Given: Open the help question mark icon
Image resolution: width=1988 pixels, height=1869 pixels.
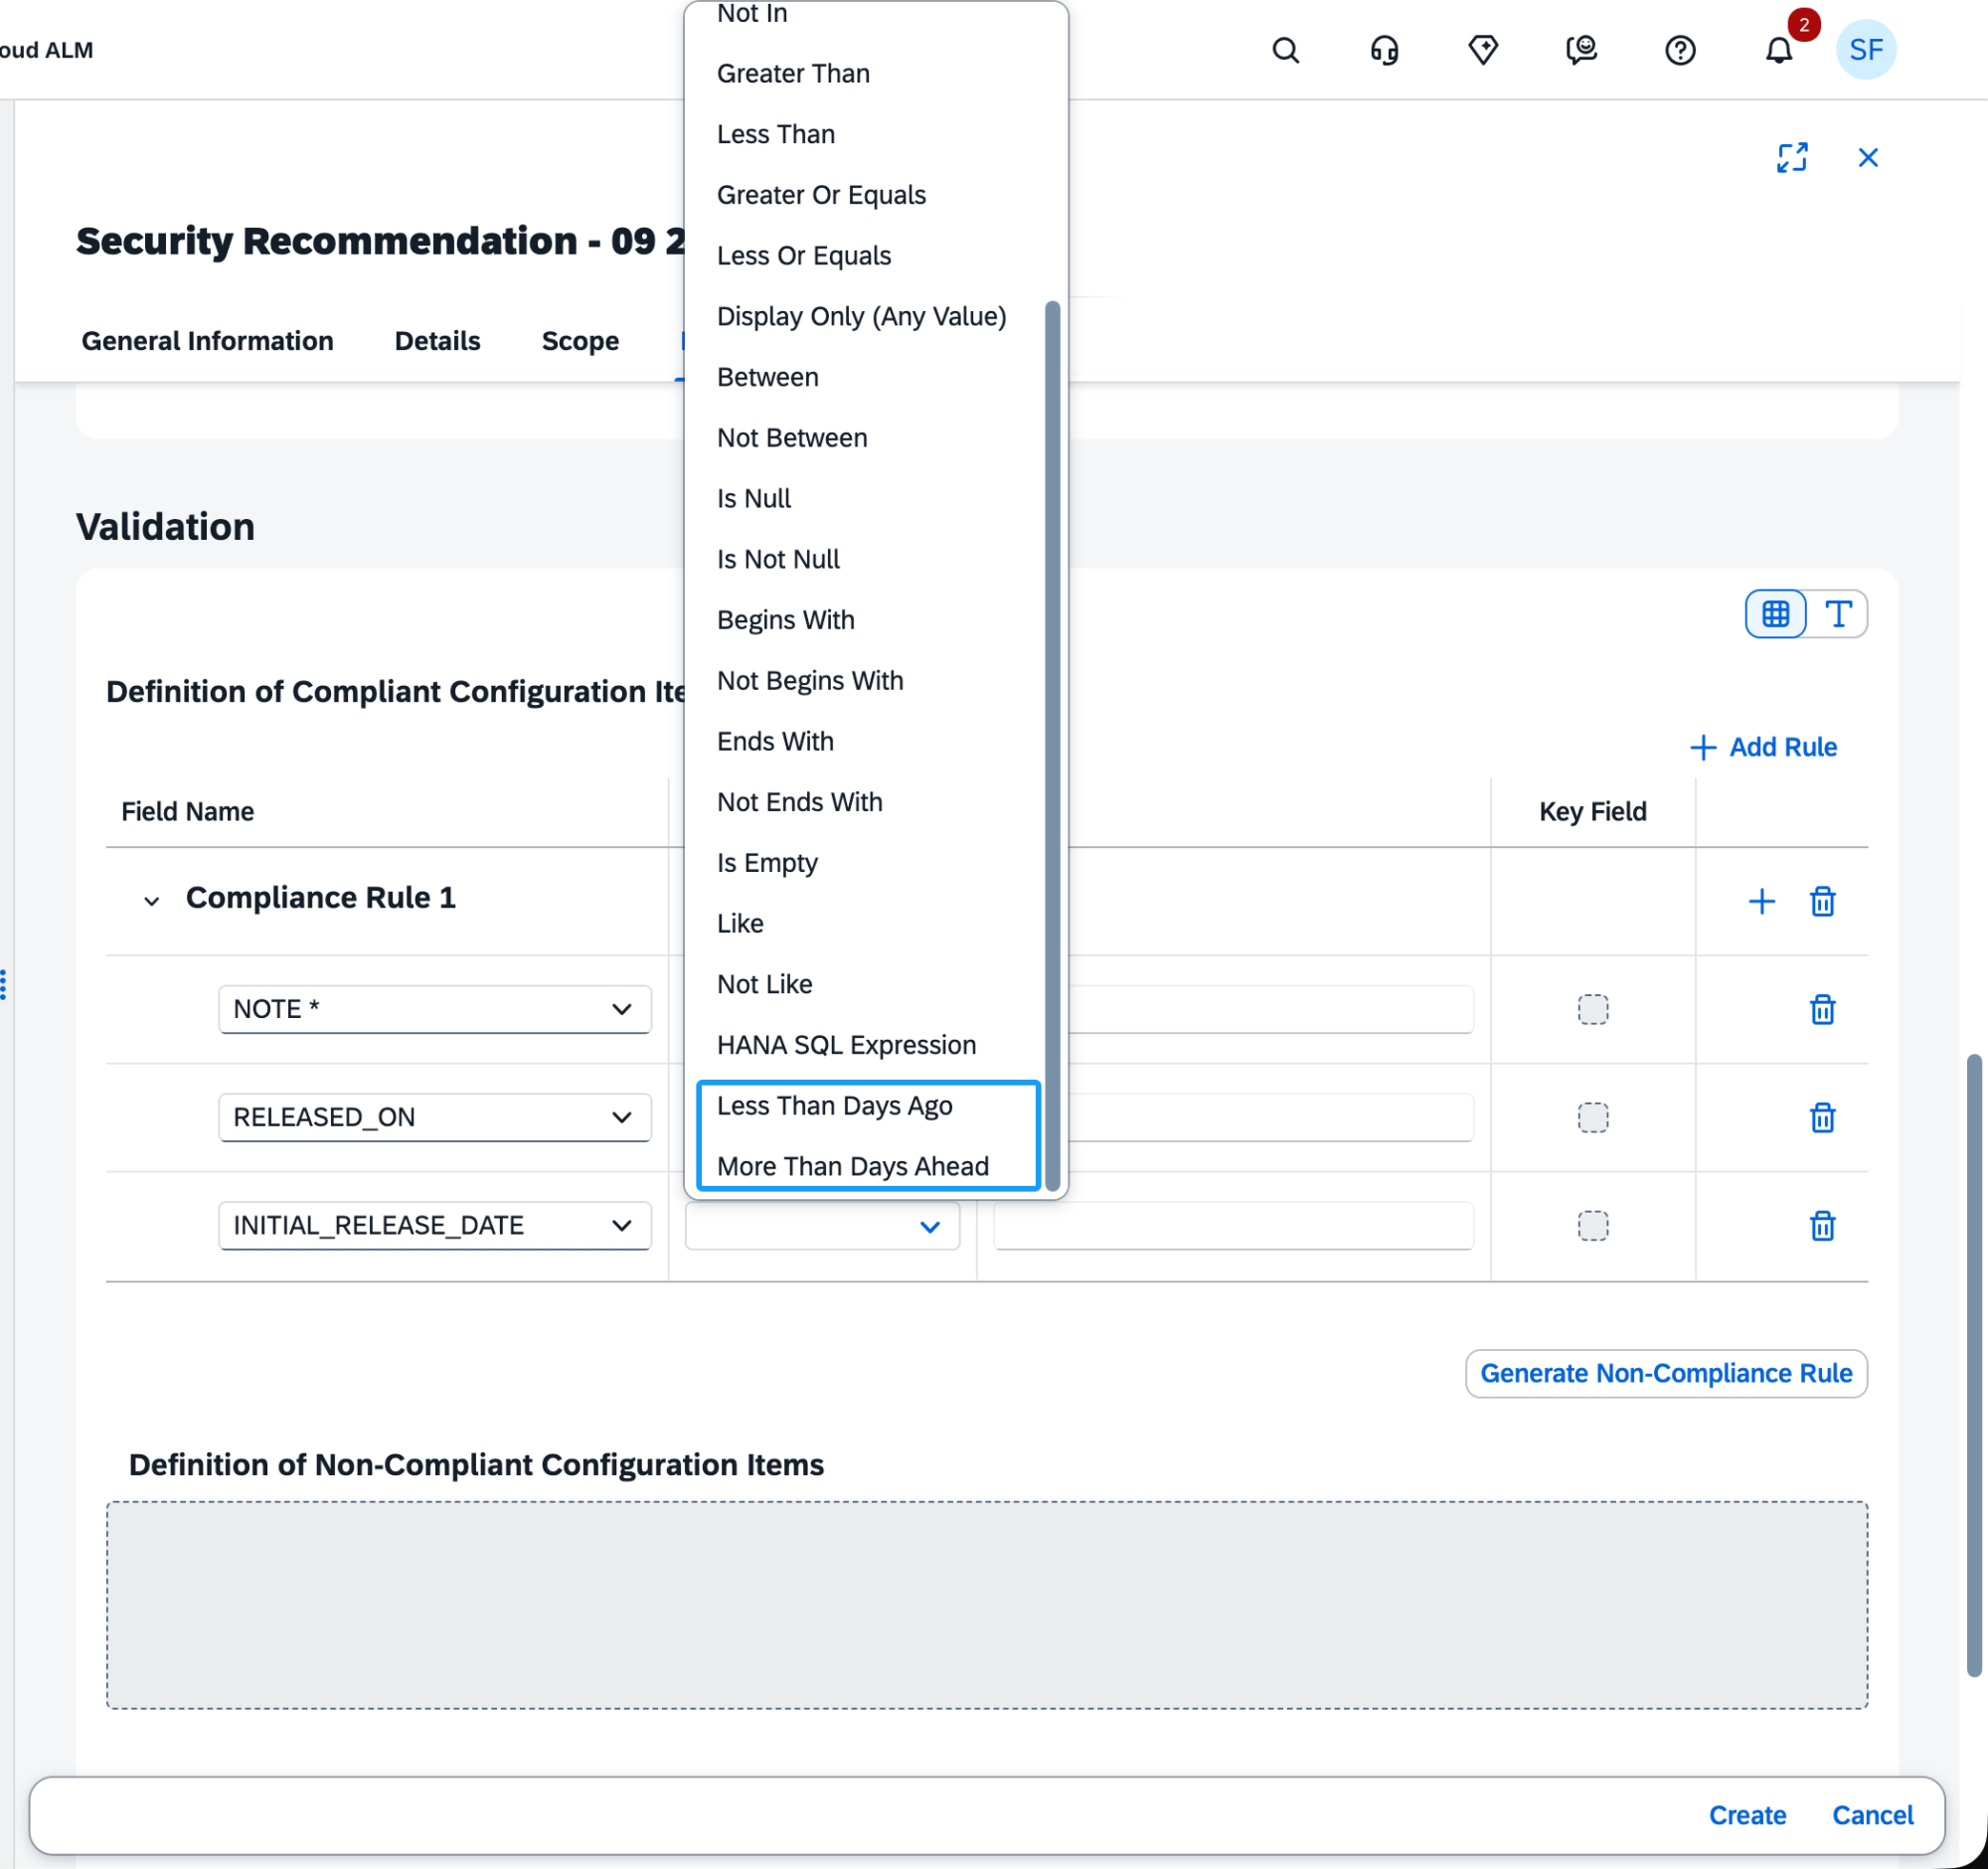Looking at the screenshot, I should click(1680, 50).
